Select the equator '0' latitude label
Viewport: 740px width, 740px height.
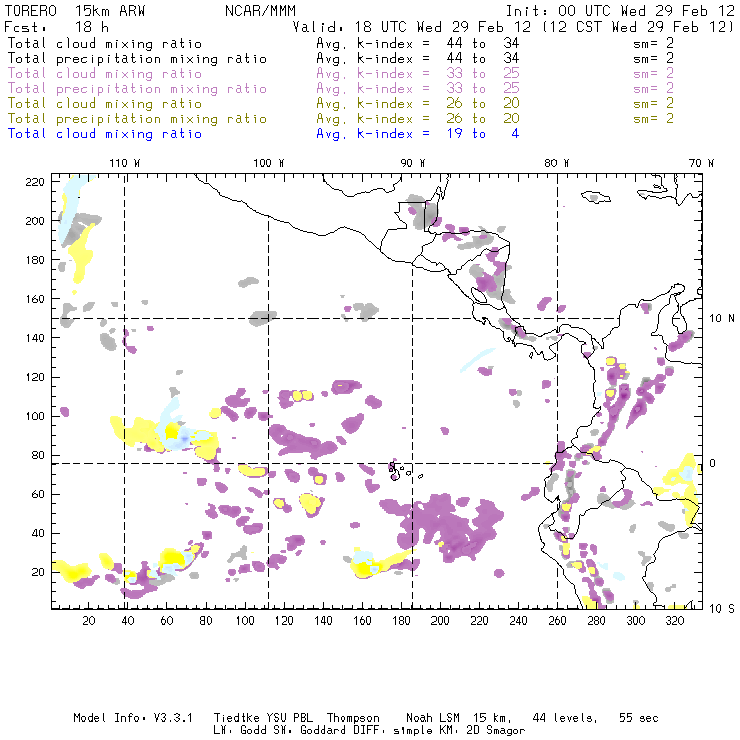pos(713,463)
